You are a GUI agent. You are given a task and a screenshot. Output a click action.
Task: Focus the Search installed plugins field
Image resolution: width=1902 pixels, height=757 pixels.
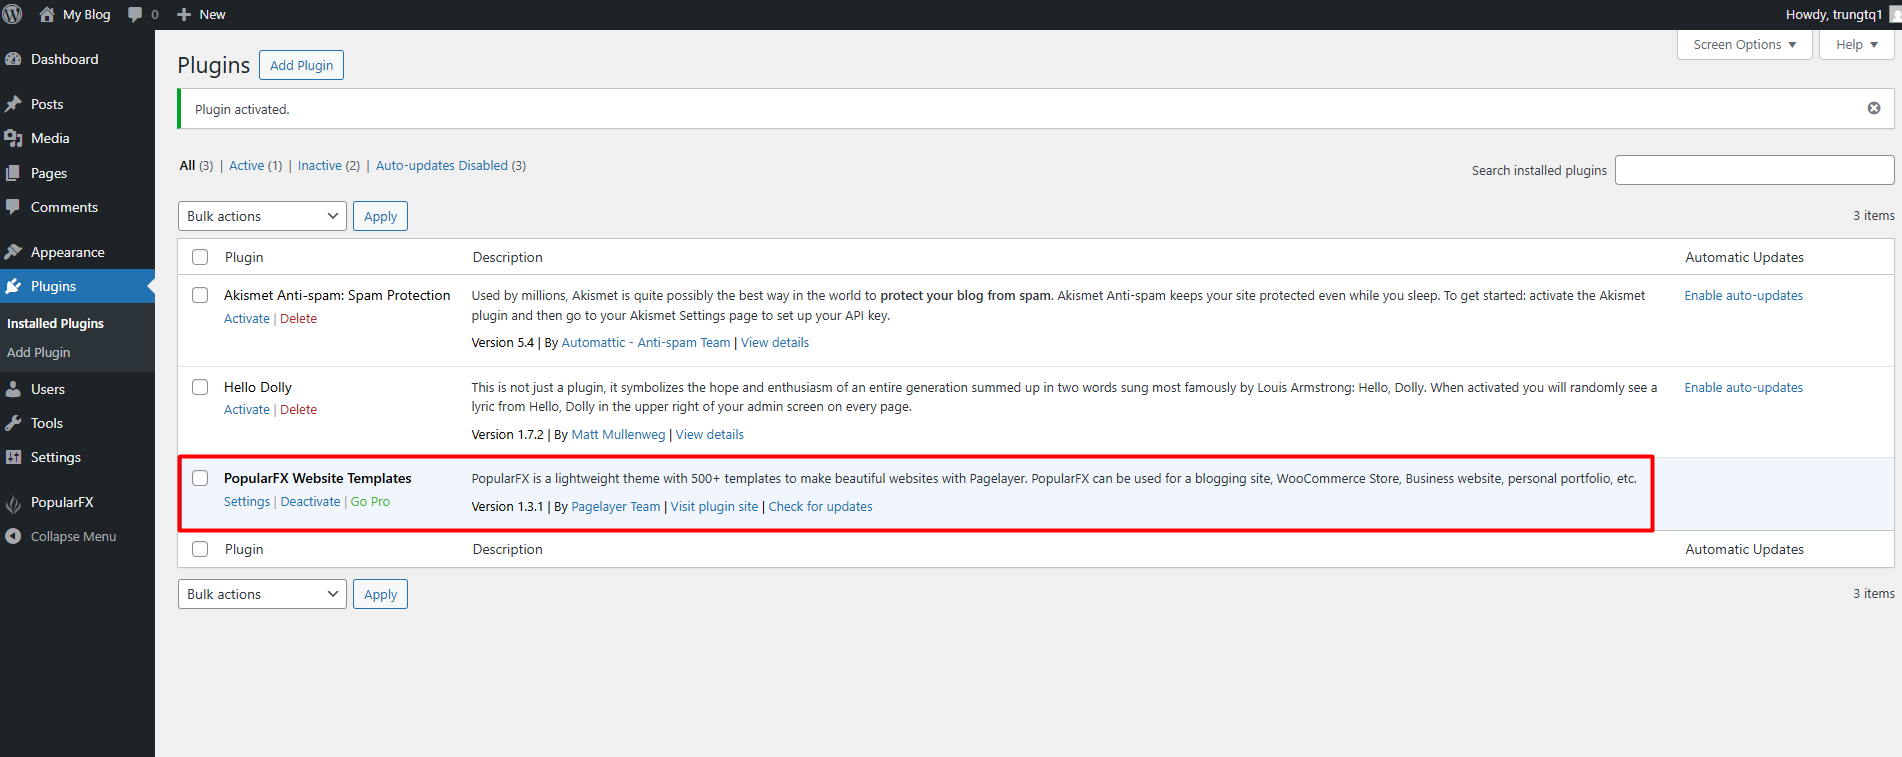[x=1754, y=170]
